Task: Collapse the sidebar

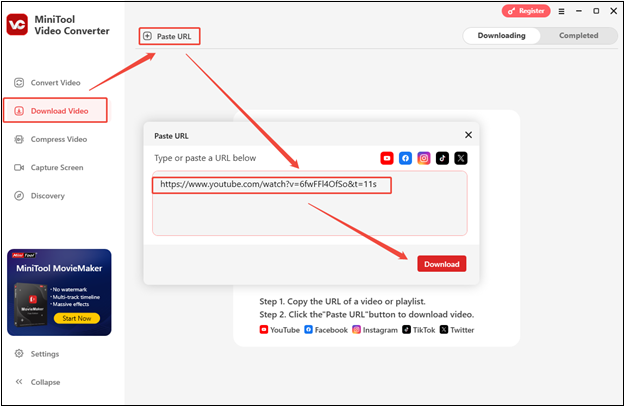Action: point(37,382)
